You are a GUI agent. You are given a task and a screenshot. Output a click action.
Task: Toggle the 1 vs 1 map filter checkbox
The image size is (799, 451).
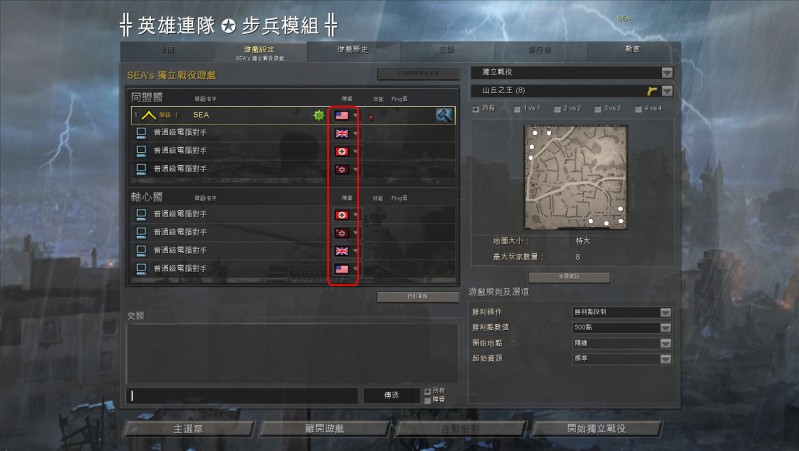(x=517, y=109)
